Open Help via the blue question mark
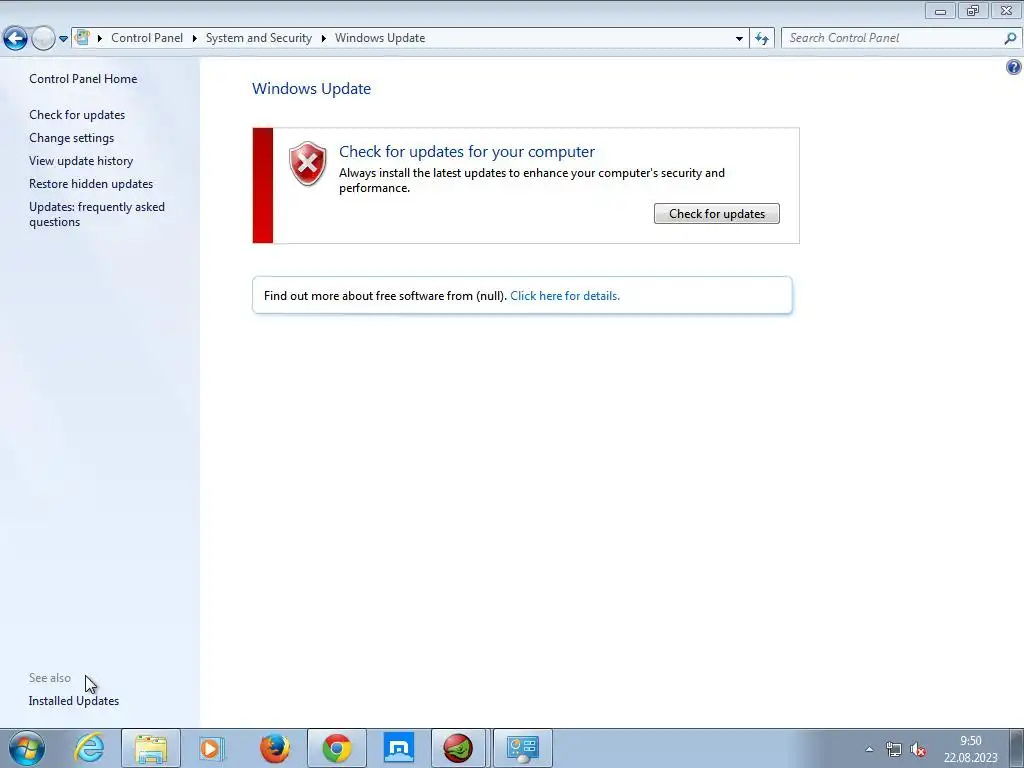Screen dimensions: 1024x768 [1014, 67]
